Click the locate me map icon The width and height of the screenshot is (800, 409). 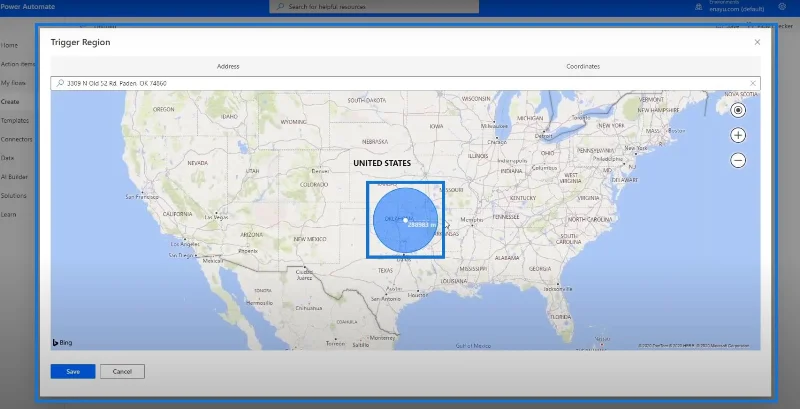tap(738, 110)
